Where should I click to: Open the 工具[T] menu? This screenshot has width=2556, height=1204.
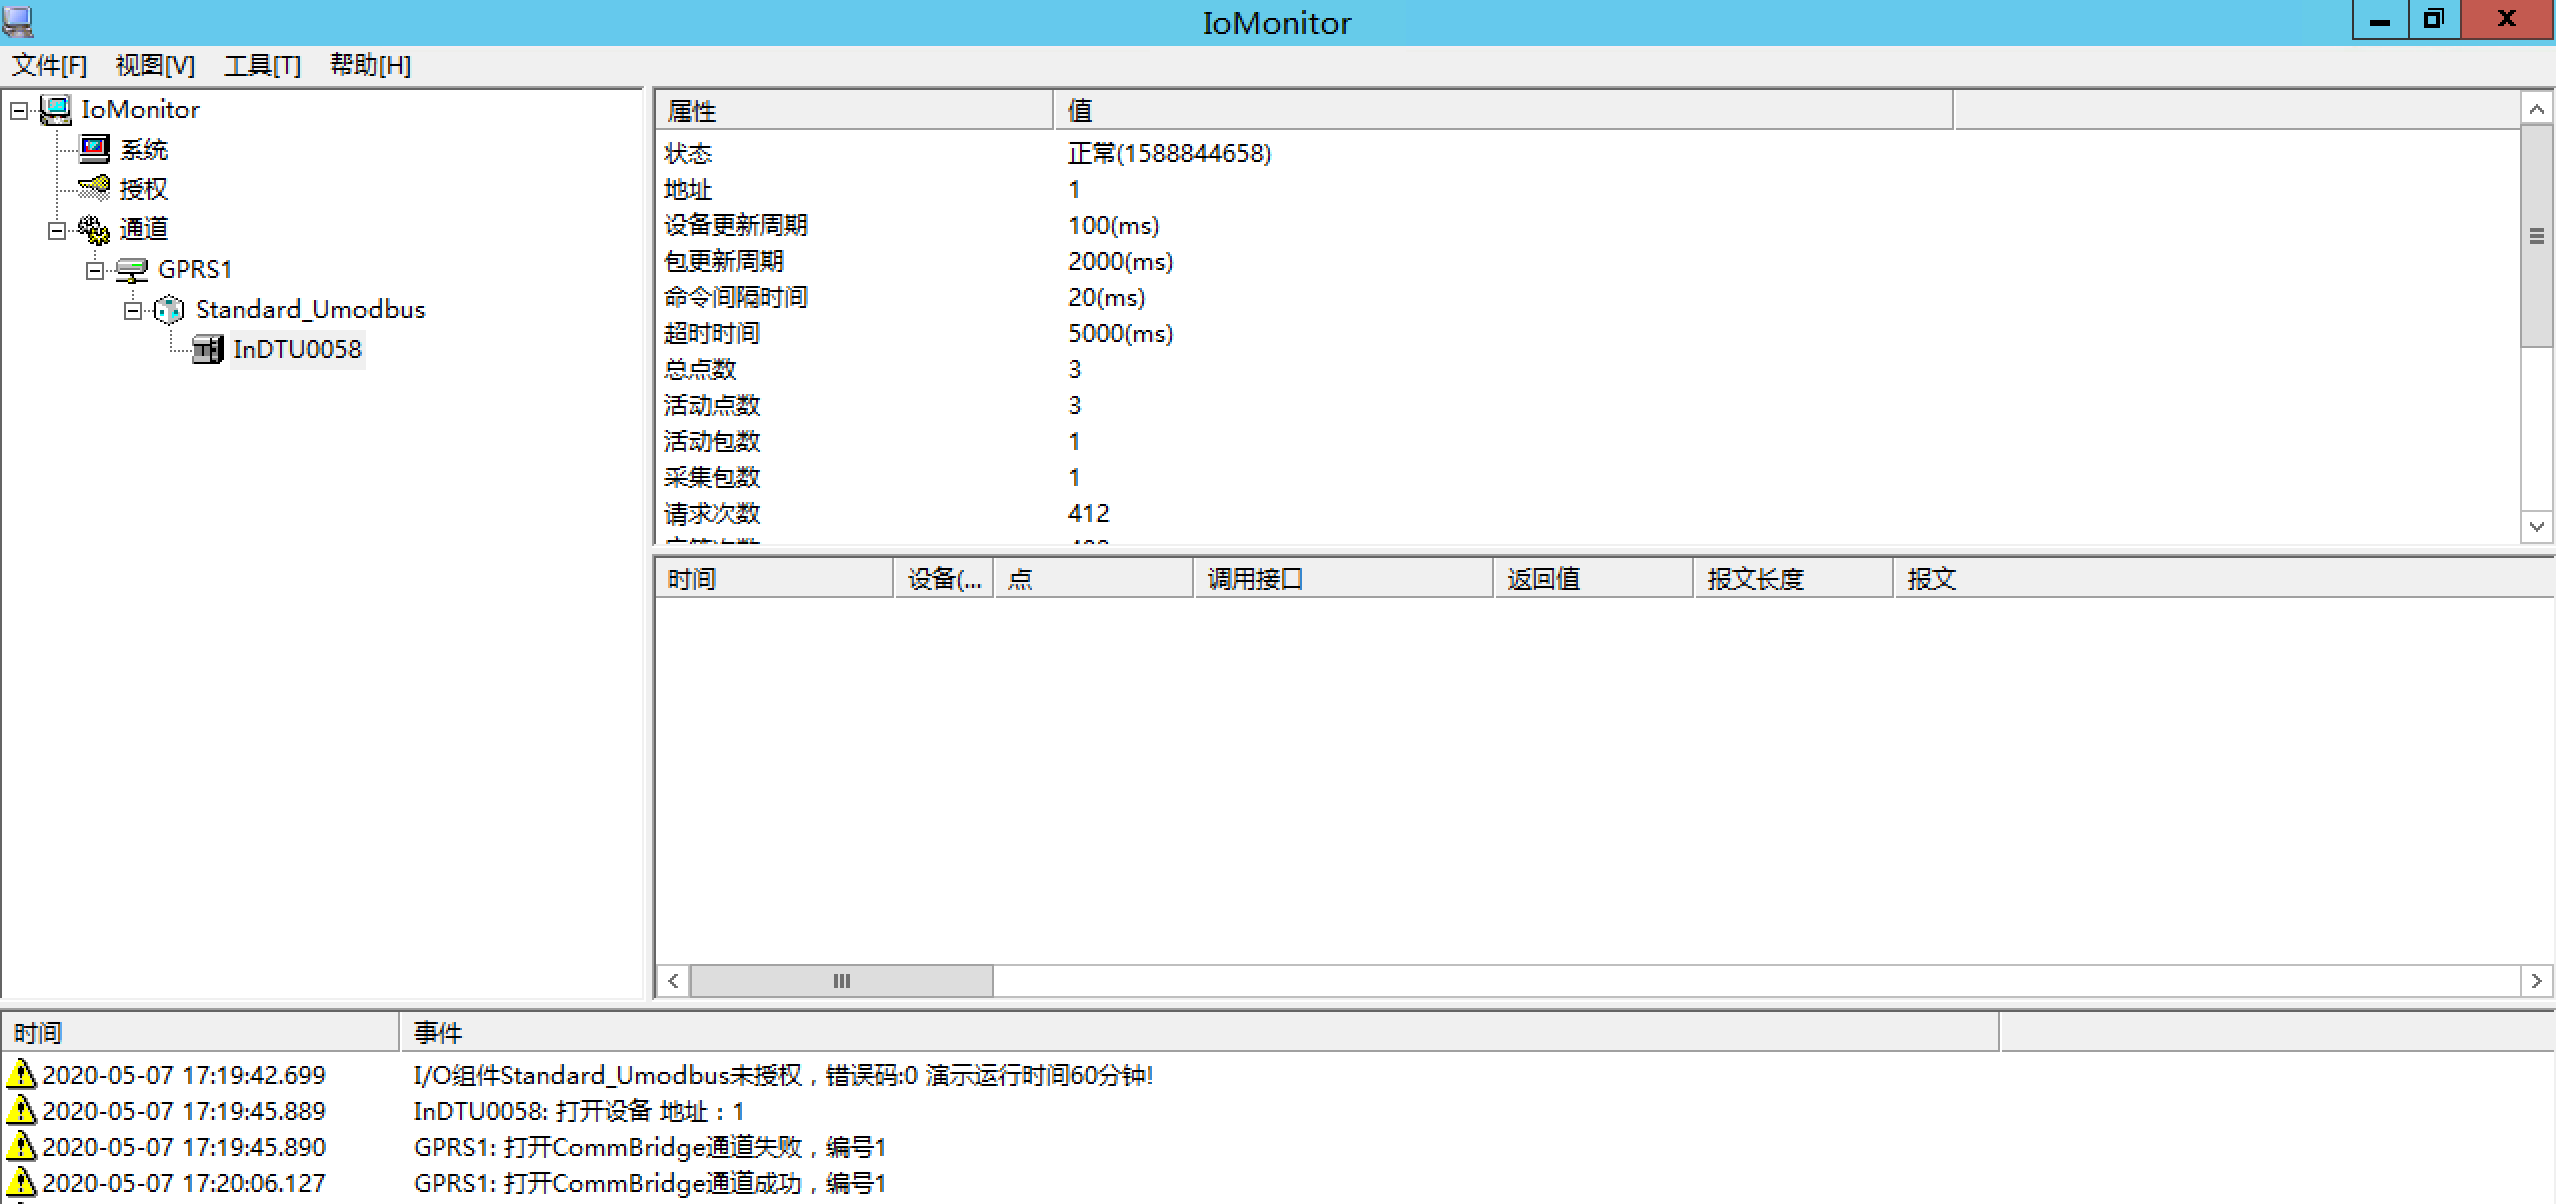coord(262,66)
